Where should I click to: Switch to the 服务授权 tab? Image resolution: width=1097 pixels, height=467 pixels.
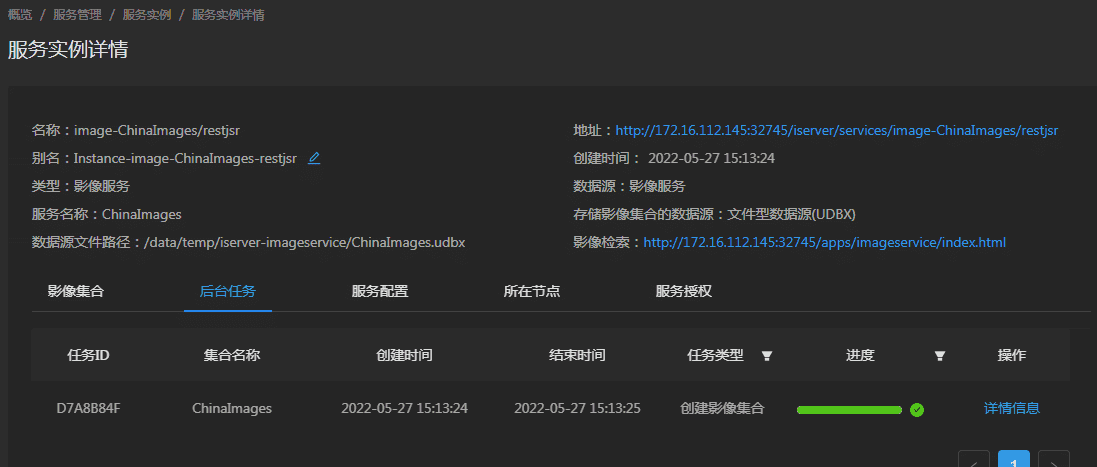pos(684,292)
